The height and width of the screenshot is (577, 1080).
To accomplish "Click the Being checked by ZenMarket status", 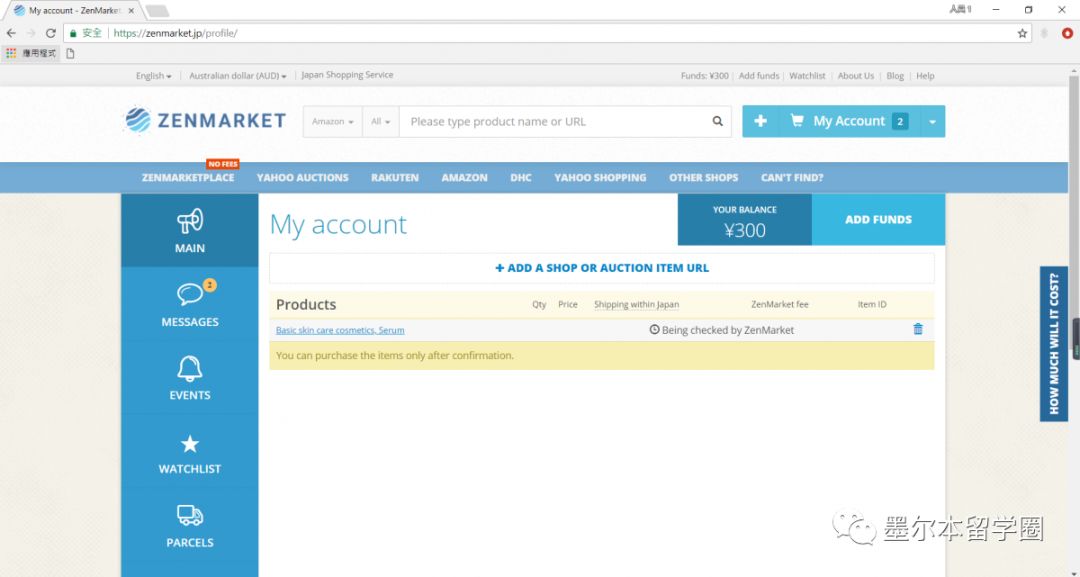I will [x=722, y=331].
